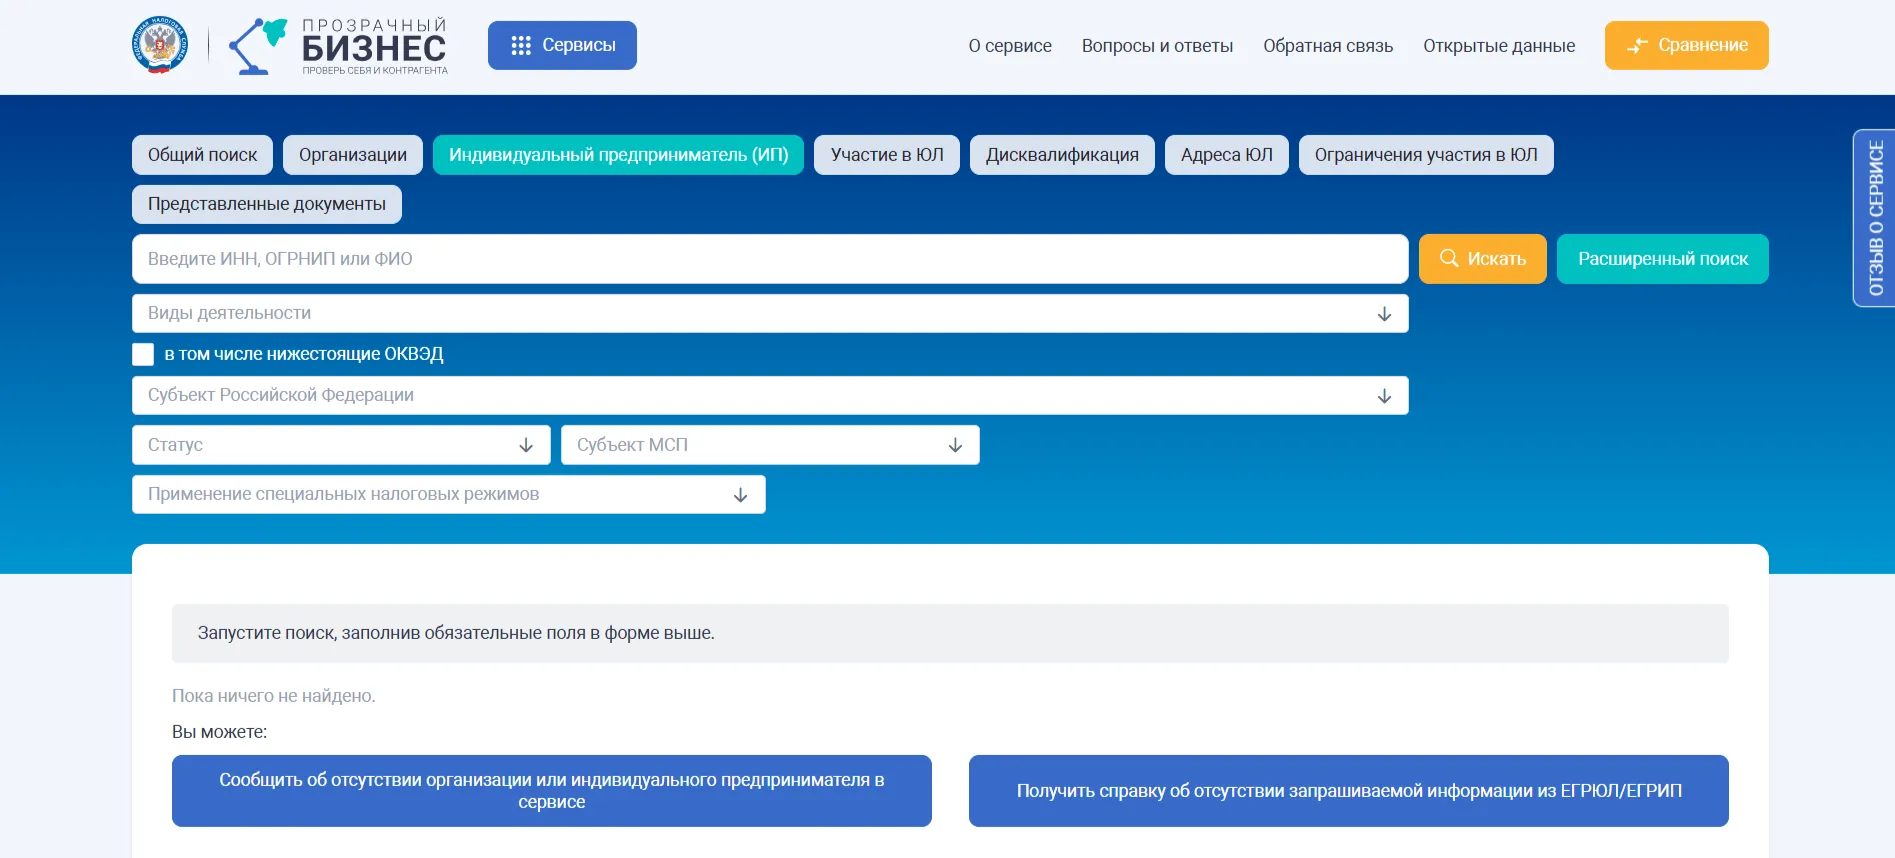The width and height of the screenshot is (1895, 858).
Task: Switch to Адреса ЮЛ tab
Action: (x=1227, y=155)
